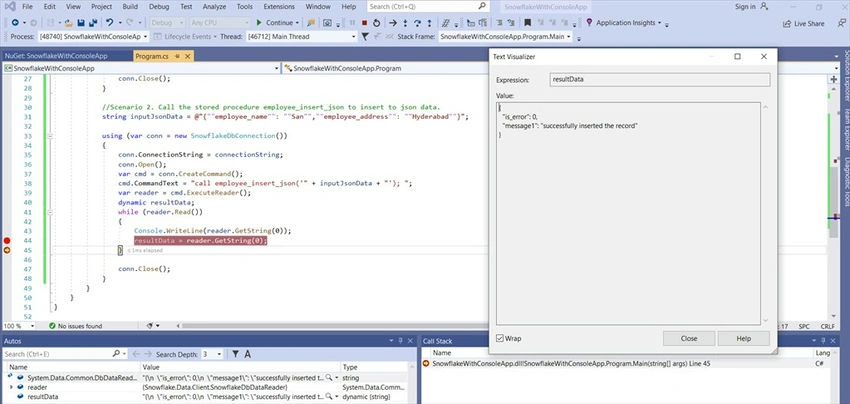The width and height of the screenshot is (850, 404).
Task: Open the File menu
Action: [x=27, y=7]
